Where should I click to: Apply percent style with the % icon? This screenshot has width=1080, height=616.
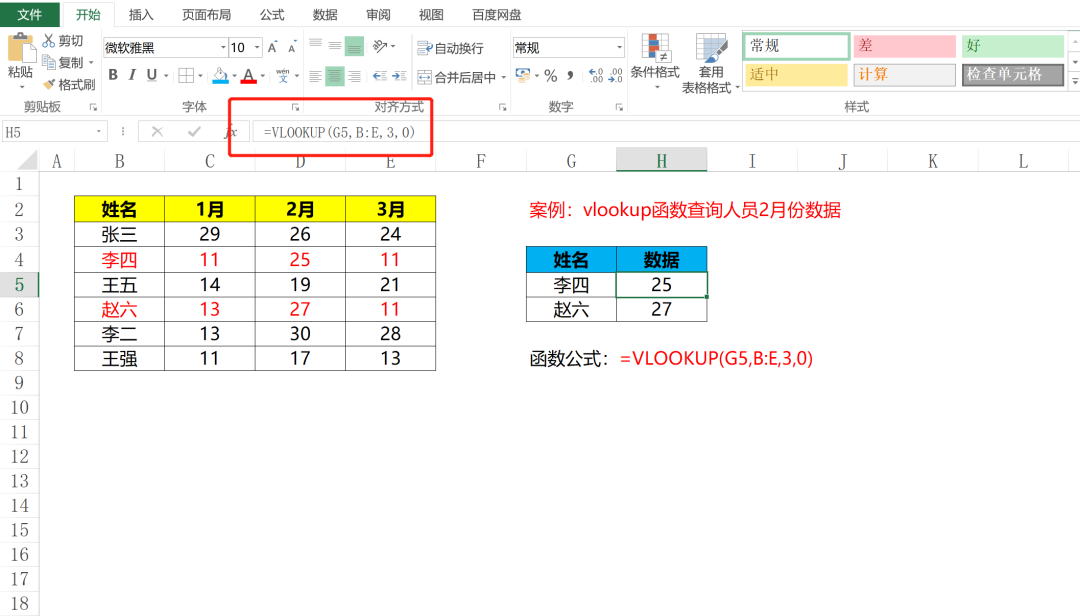pyautogui.click(x=551, y=75)
